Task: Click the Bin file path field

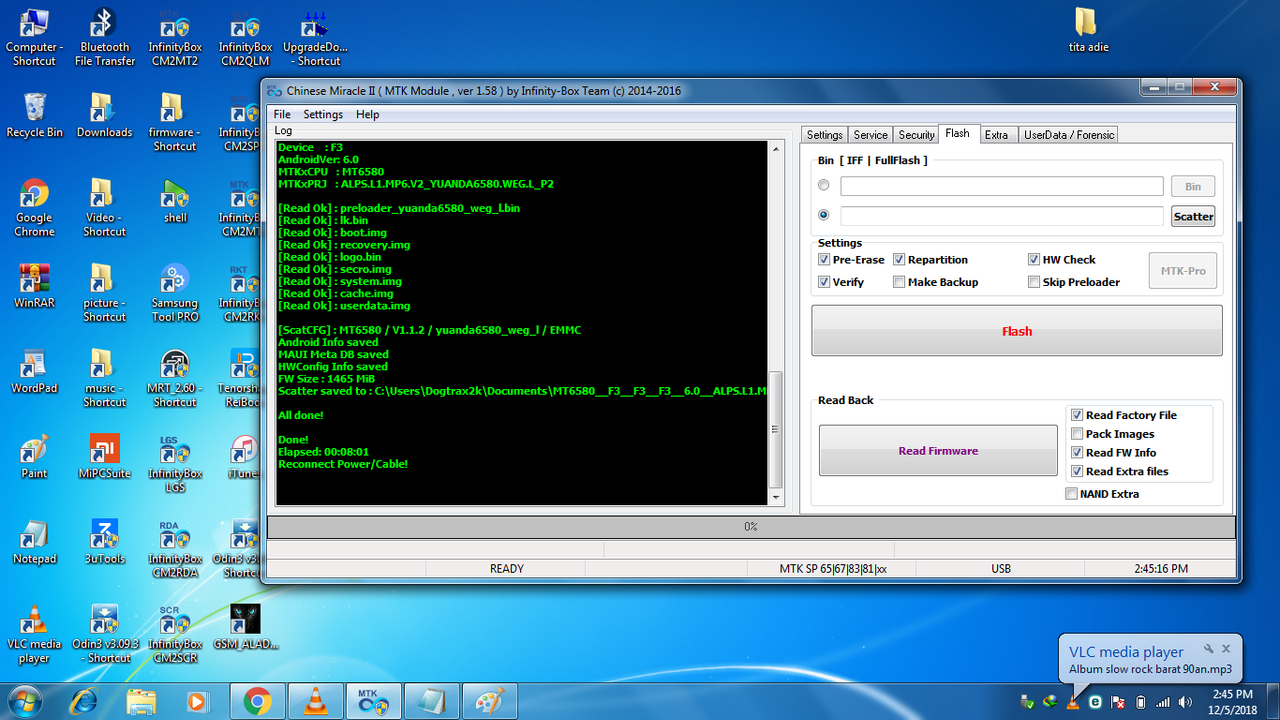Action: [1002, 186]
